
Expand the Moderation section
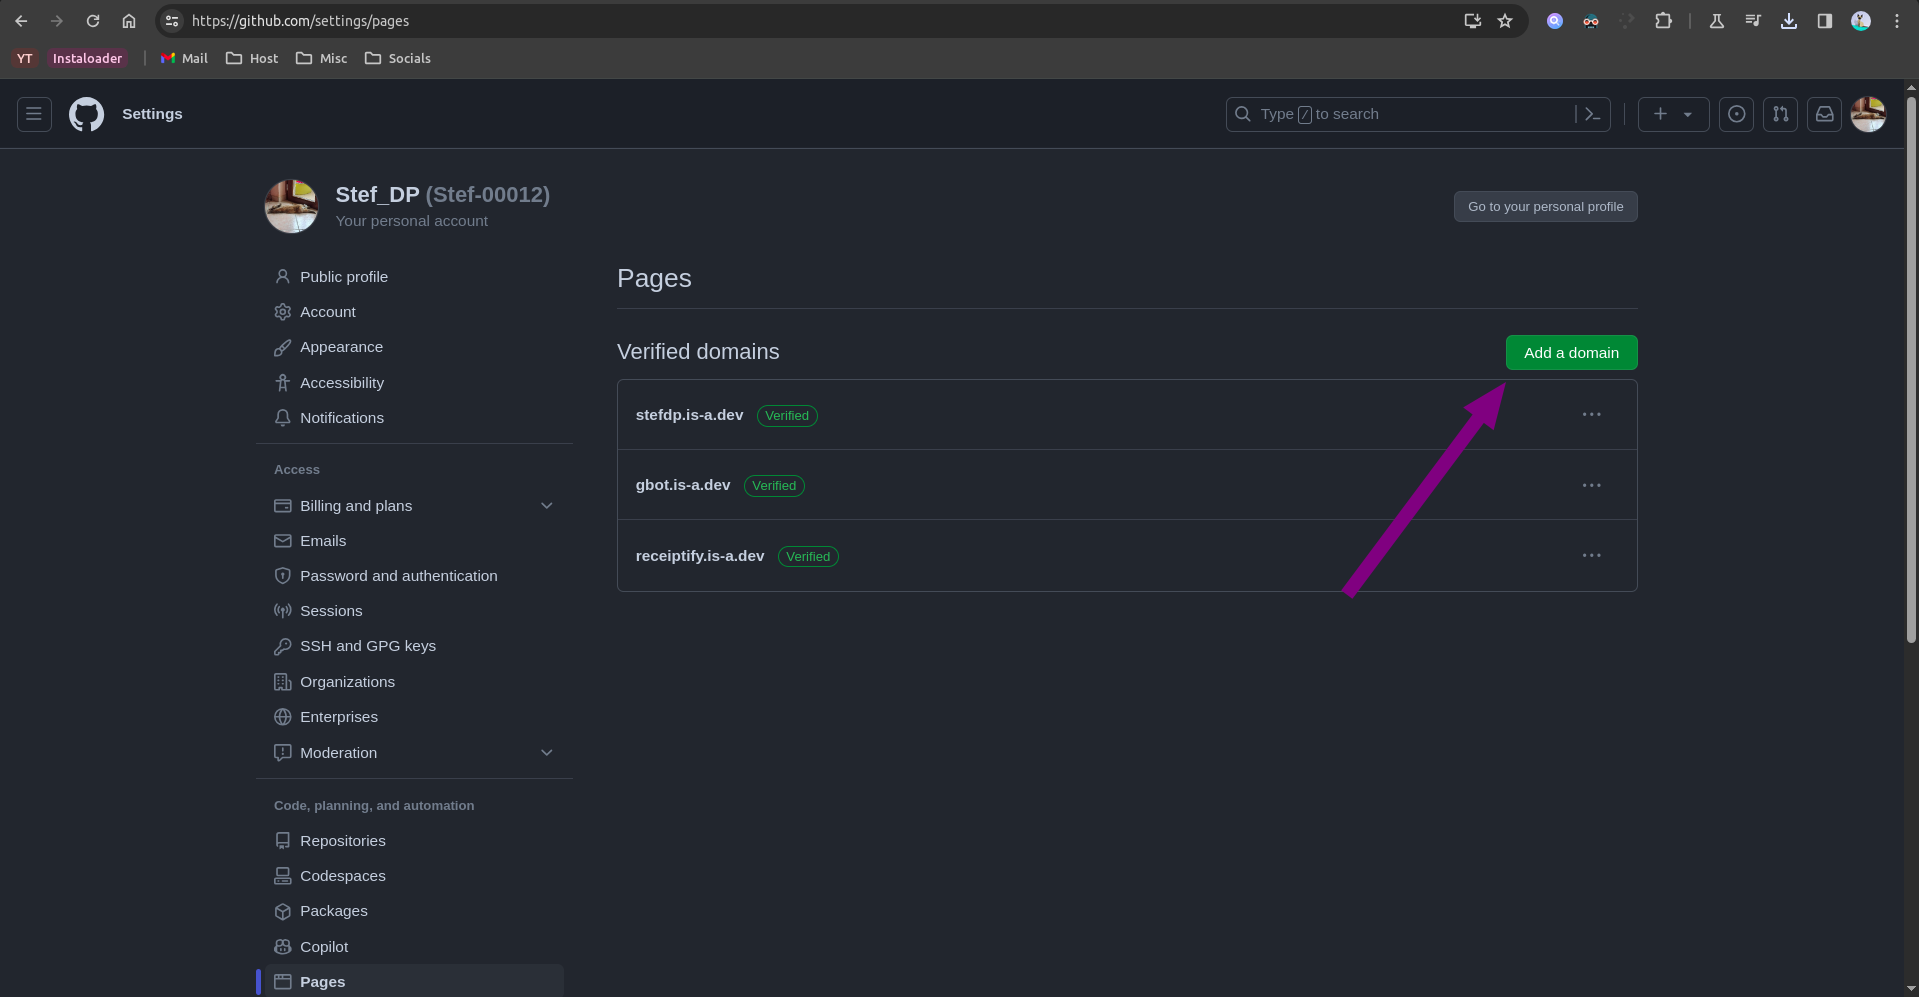click(546, 753)
